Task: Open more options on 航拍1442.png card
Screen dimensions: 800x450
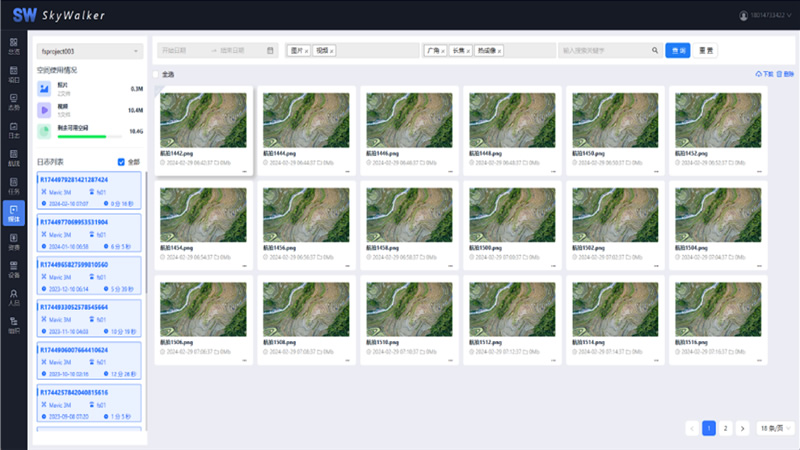Action: click(246, 171)
